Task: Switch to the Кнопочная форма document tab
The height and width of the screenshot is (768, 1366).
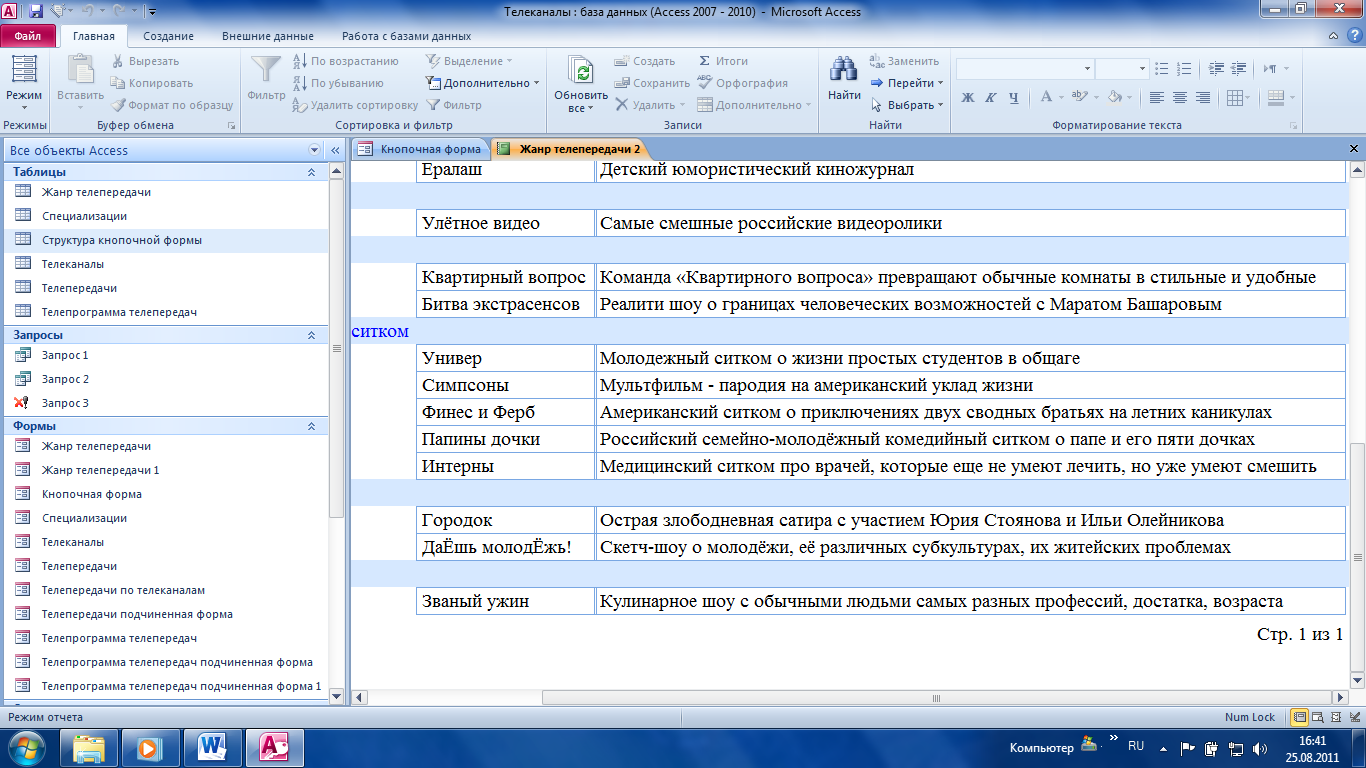Action: pyautogui.click(x=421, y=149)
